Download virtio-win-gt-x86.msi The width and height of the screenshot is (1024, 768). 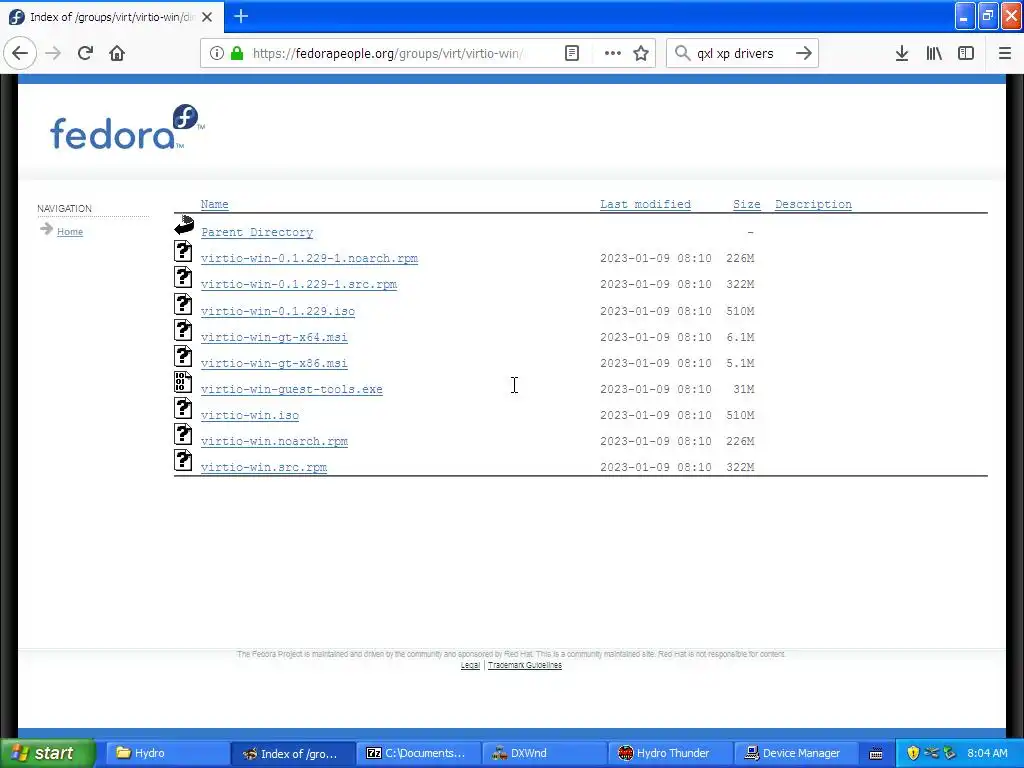[x=274, y=364]
